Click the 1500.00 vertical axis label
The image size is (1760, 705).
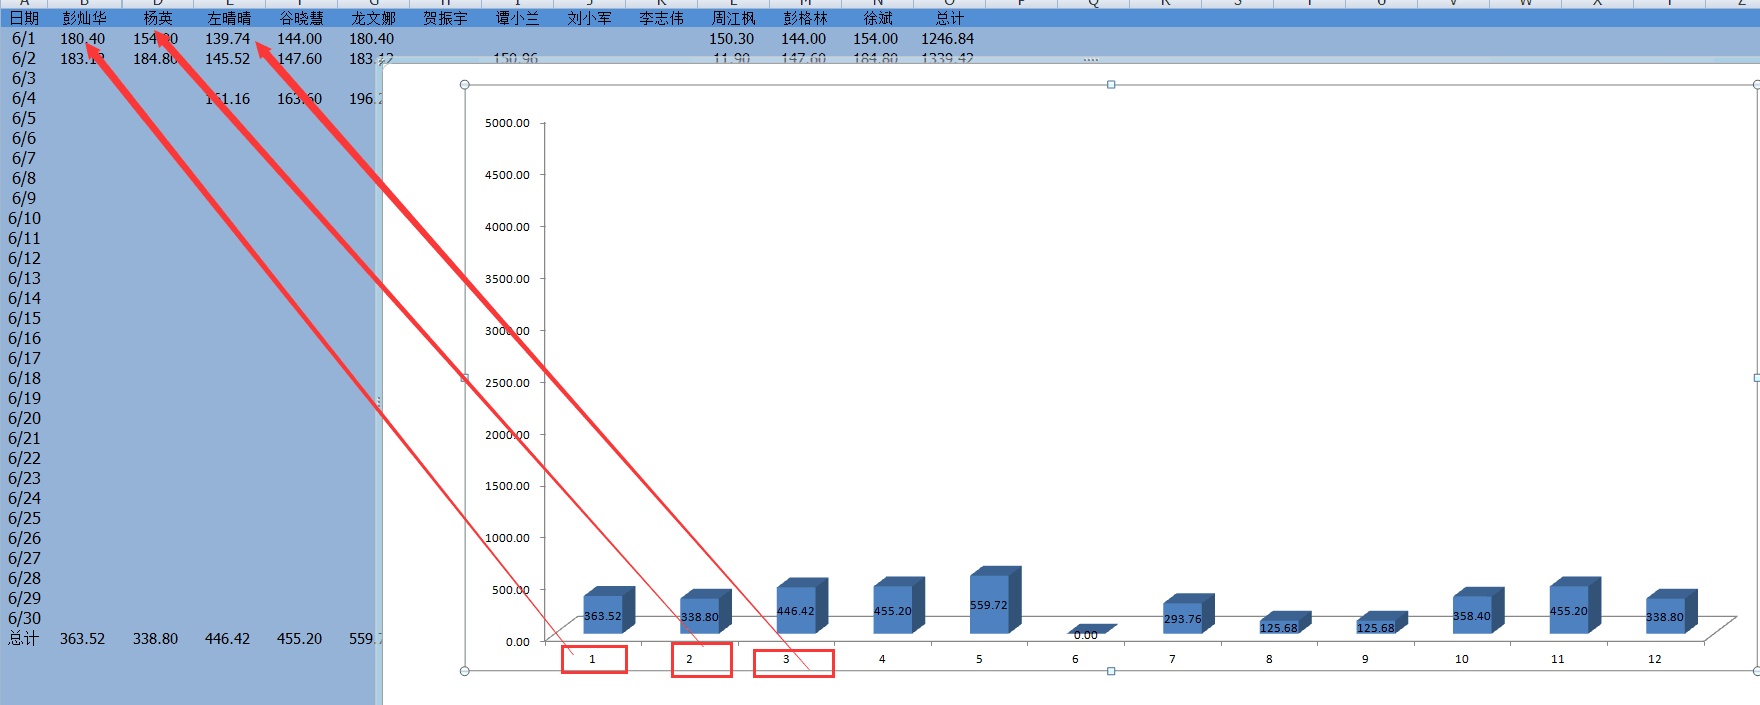click(507, 486)
